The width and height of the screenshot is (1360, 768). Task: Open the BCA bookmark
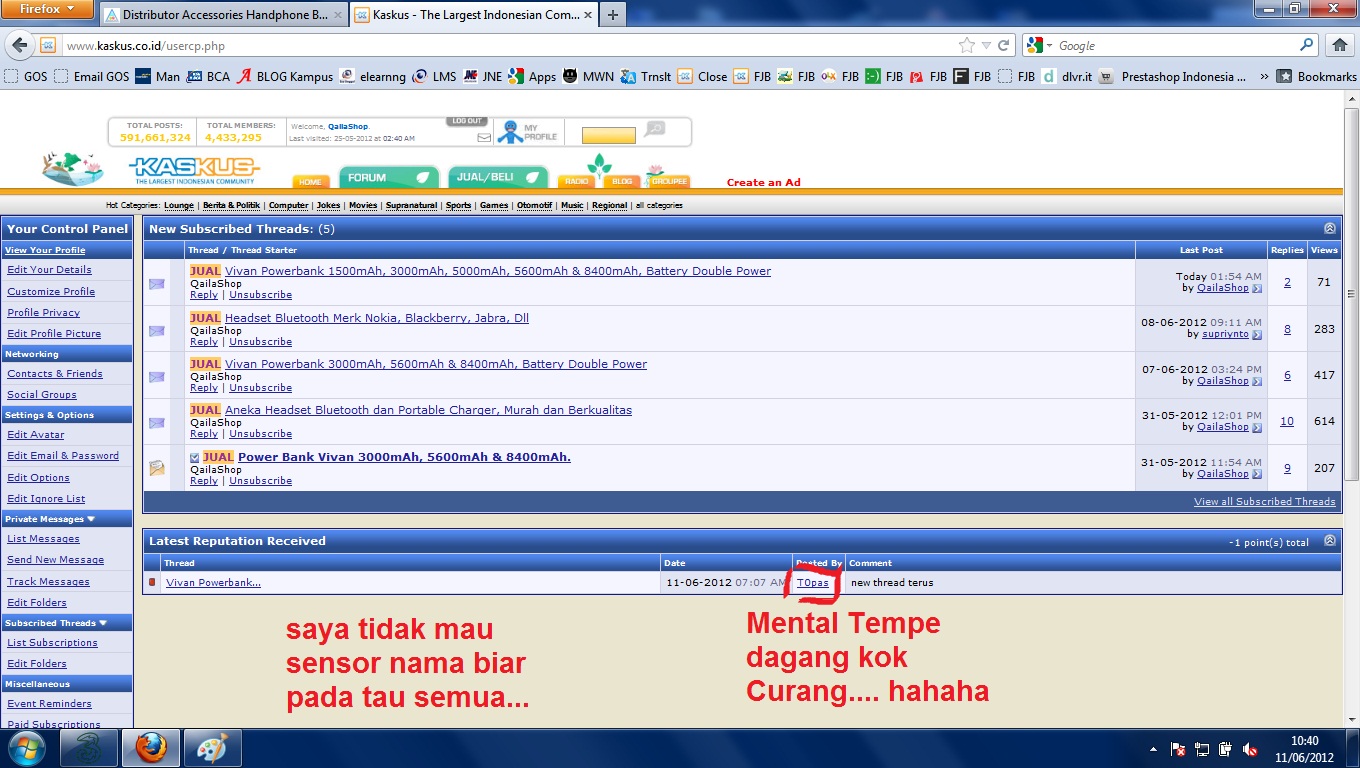(x=208, y=76)
